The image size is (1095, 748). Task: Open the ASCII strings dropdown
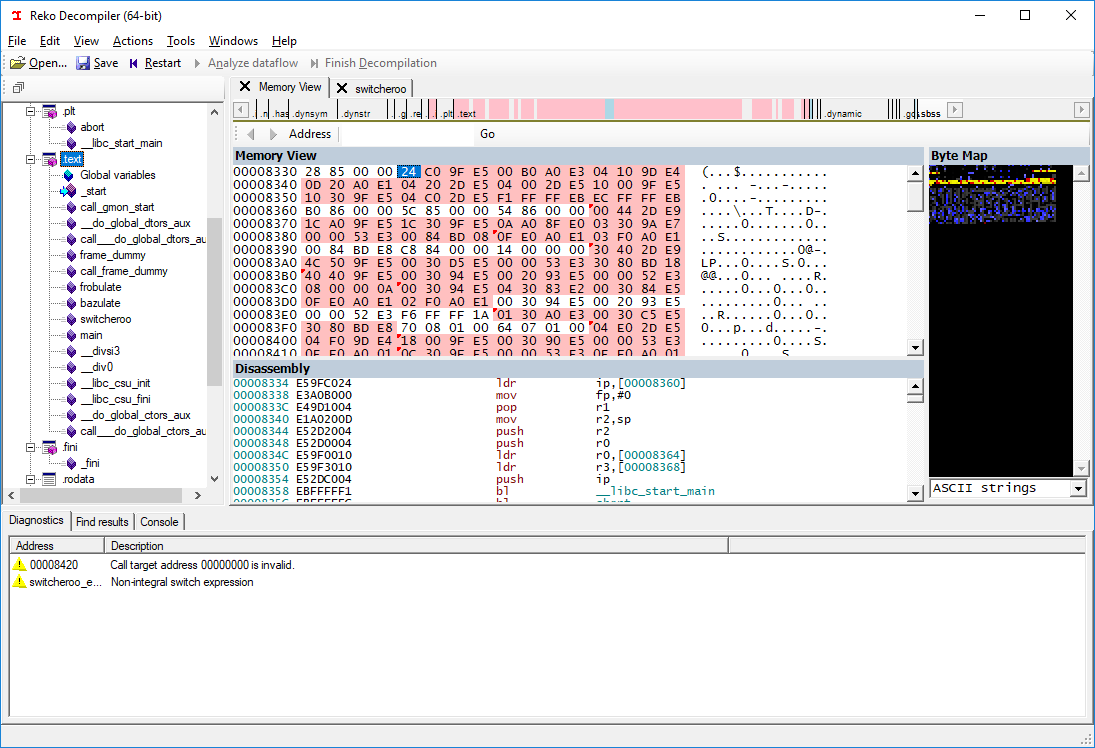pyautogui.click(x=1078, y=488)
